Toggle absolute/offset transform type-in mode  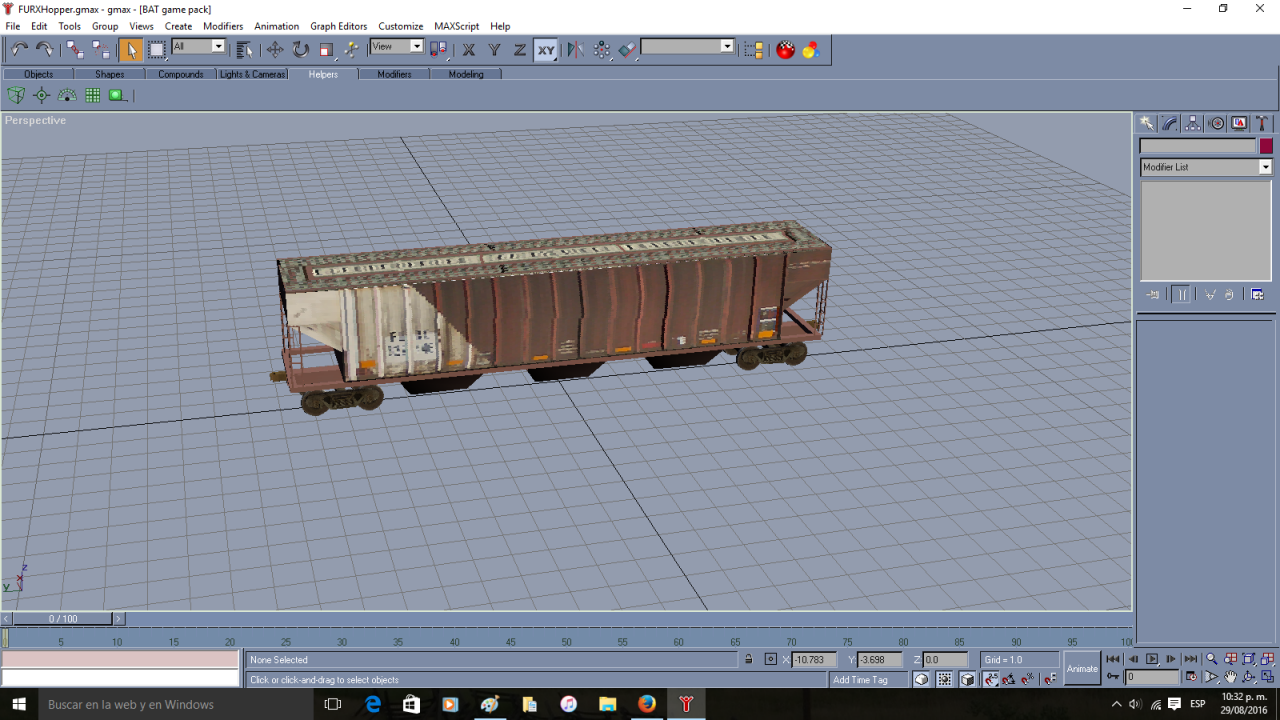click(770, 660)
